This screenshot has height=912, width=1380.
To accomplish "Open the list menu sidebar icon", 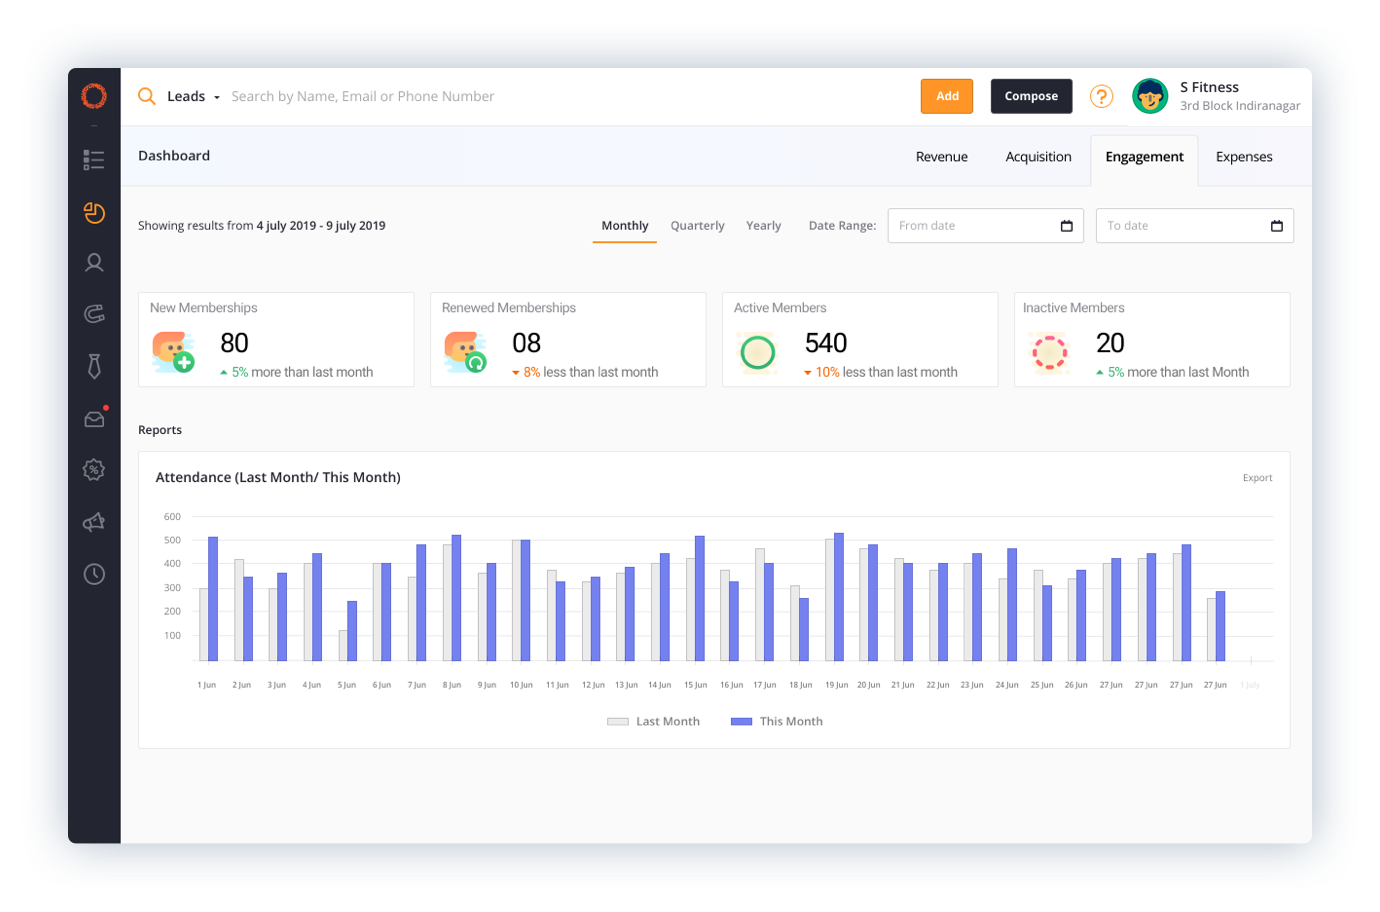I will (x=94, y=160).
